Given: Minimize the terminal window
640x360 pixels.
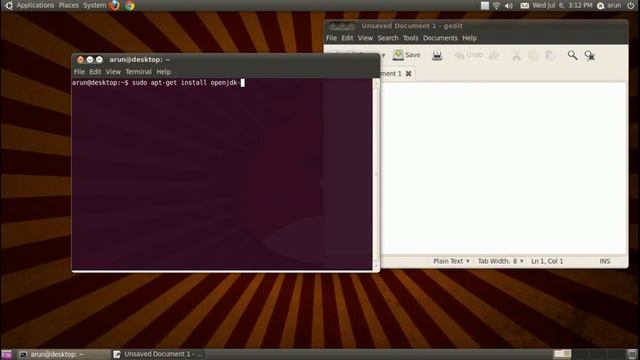Looking at the screenshot, I should pos(90,60).
